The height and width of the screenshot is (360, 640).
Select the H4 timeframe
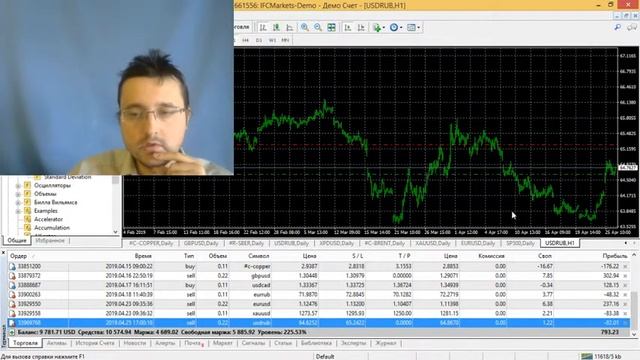tap(245, 40)
